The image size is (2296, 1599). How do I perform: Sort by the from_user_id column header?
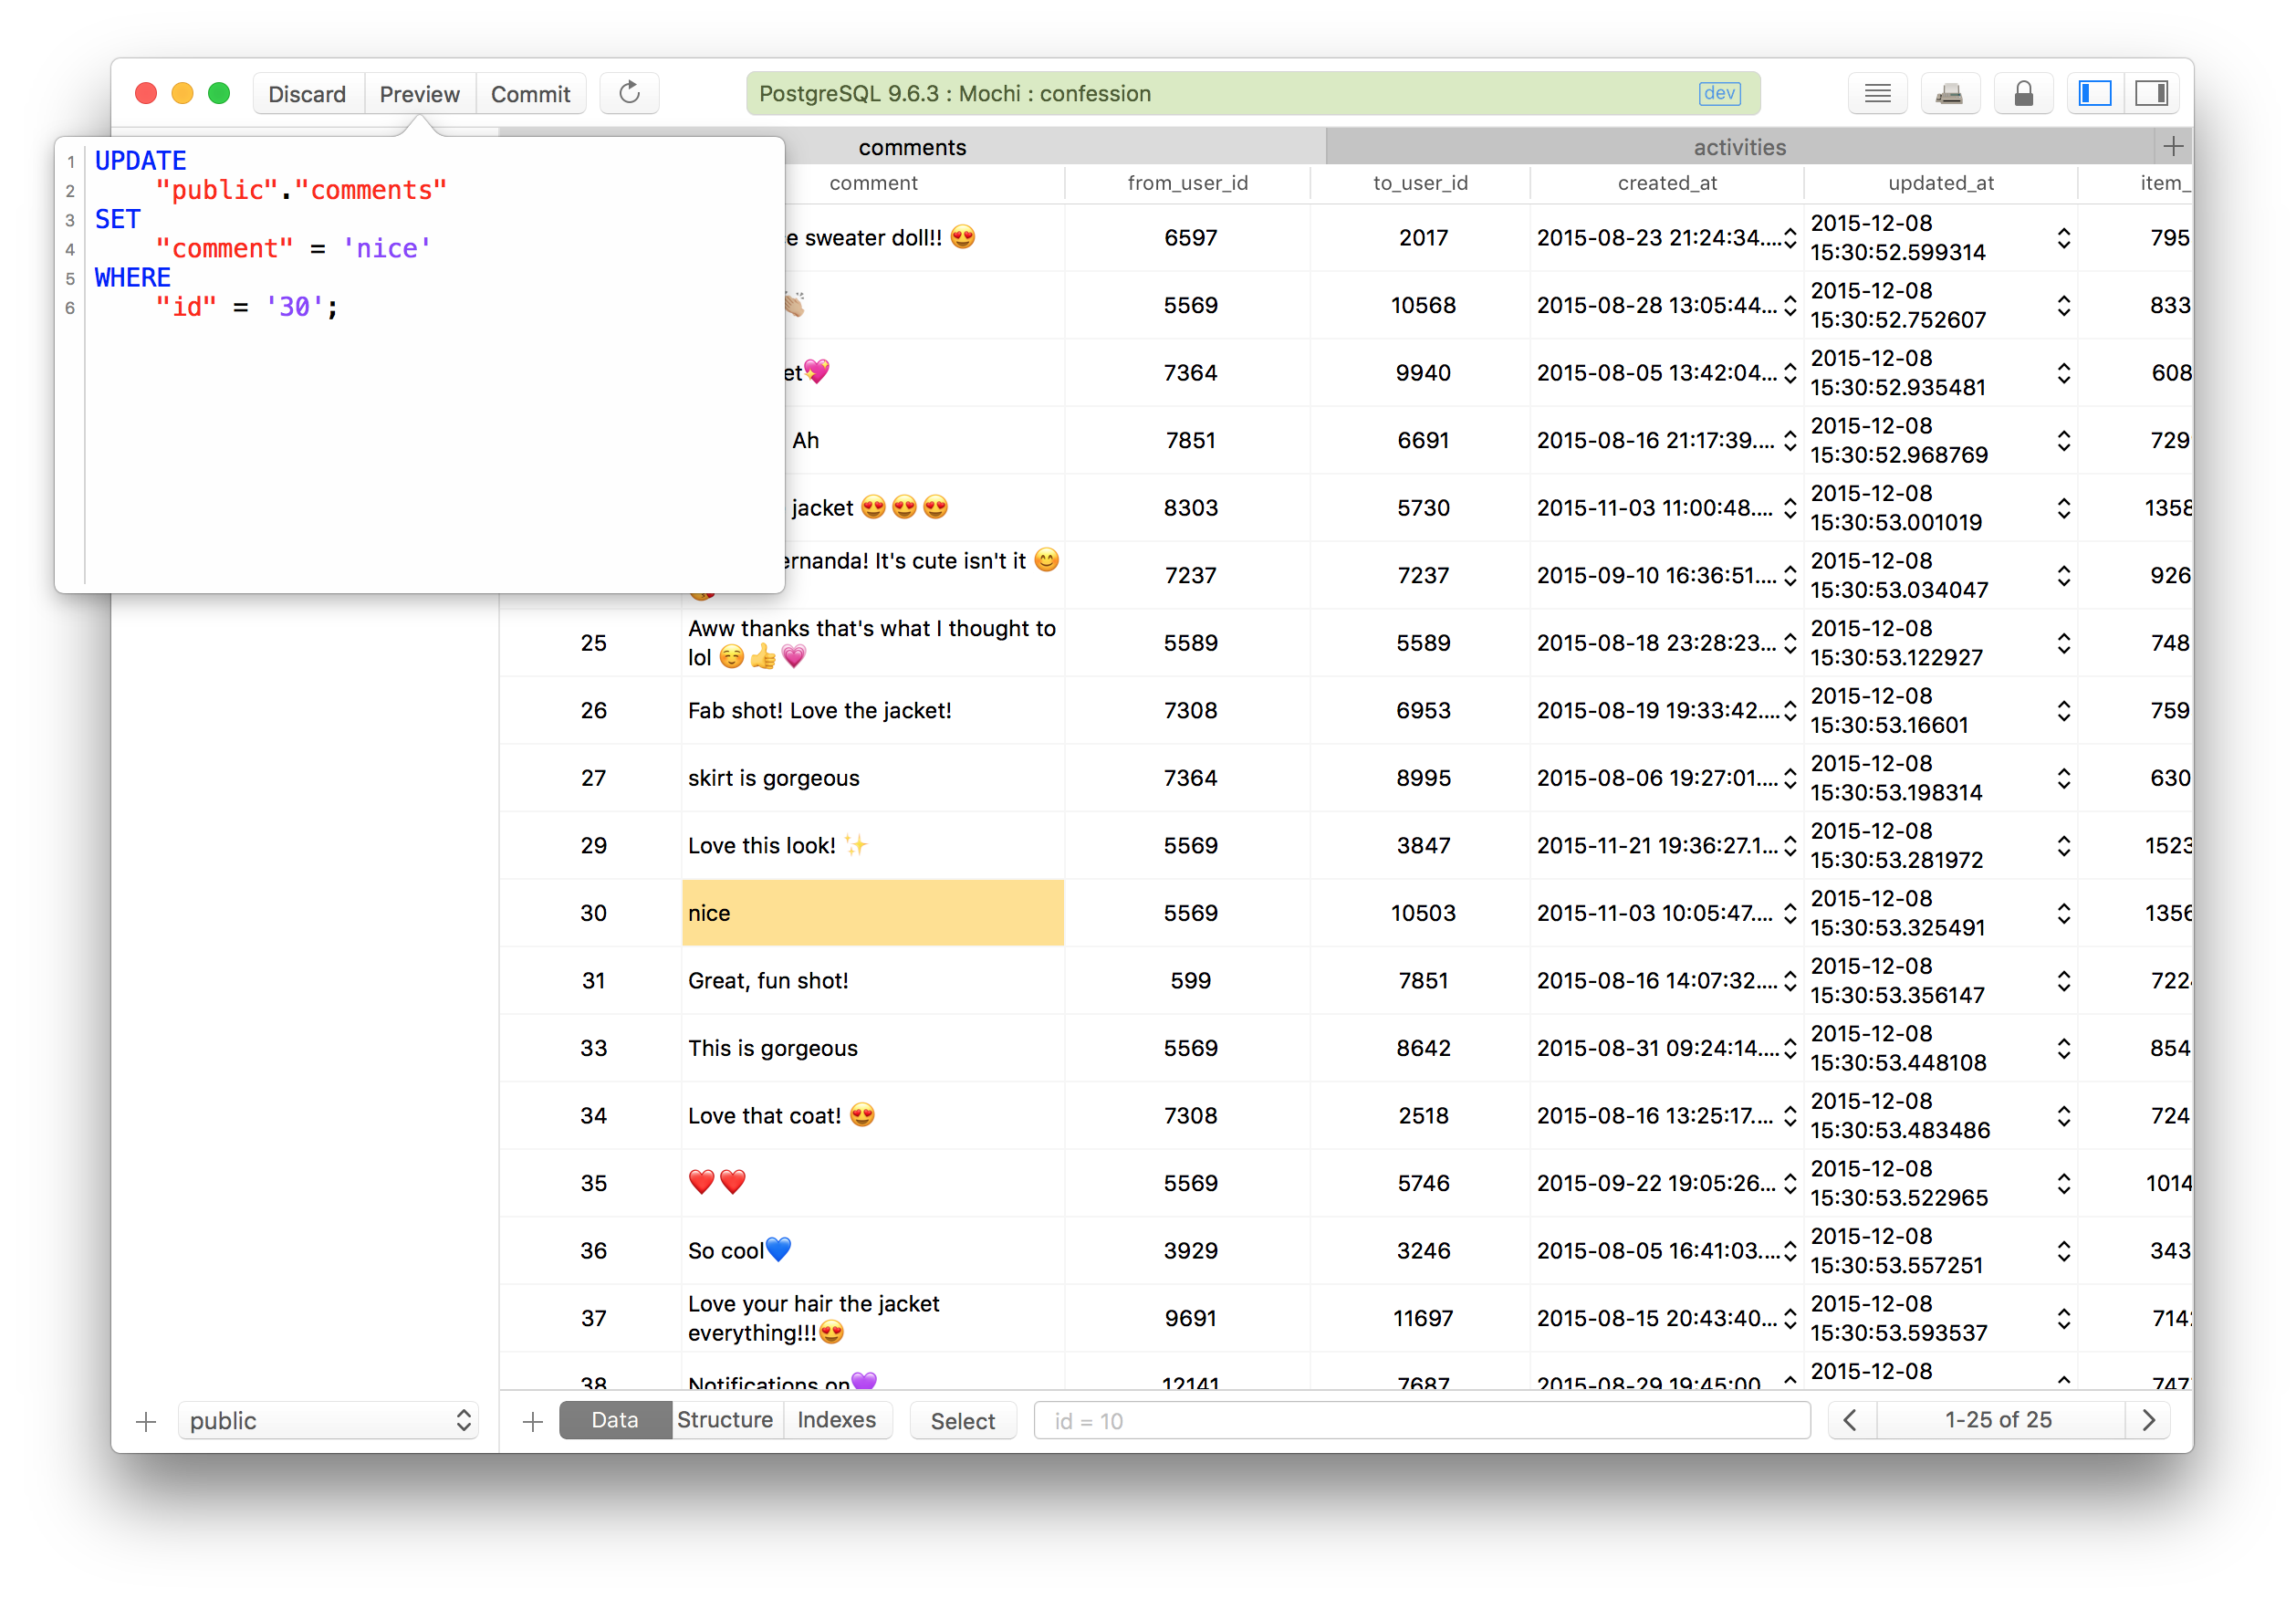coord(1187,183)
